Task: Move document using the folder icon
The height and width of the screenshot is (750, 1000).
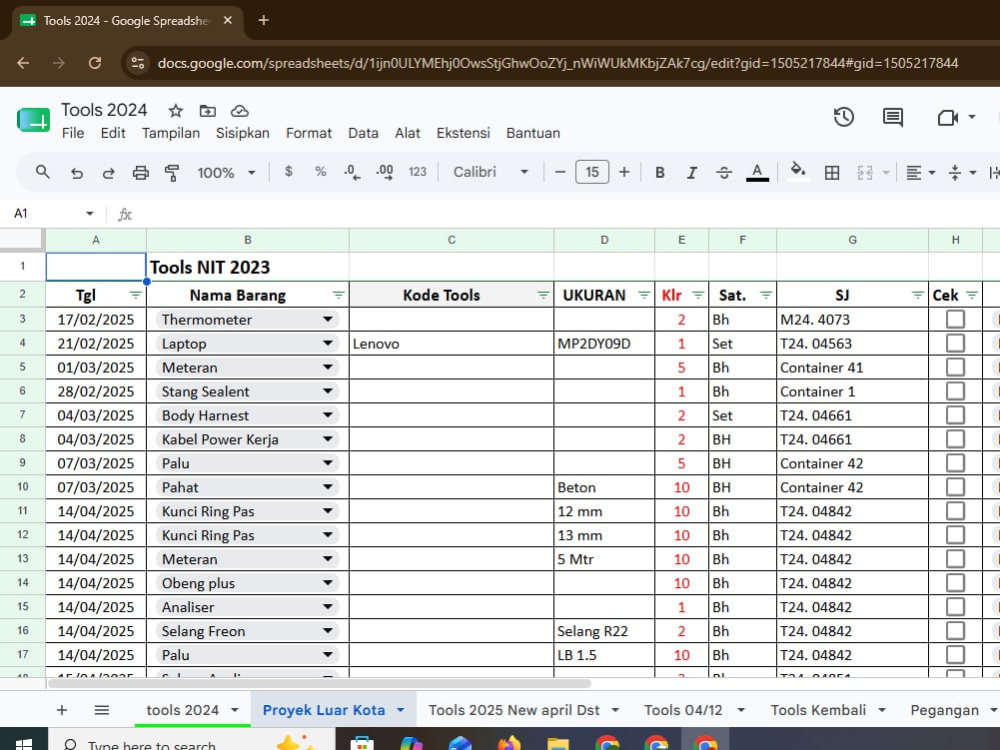Action: point(207,111)
